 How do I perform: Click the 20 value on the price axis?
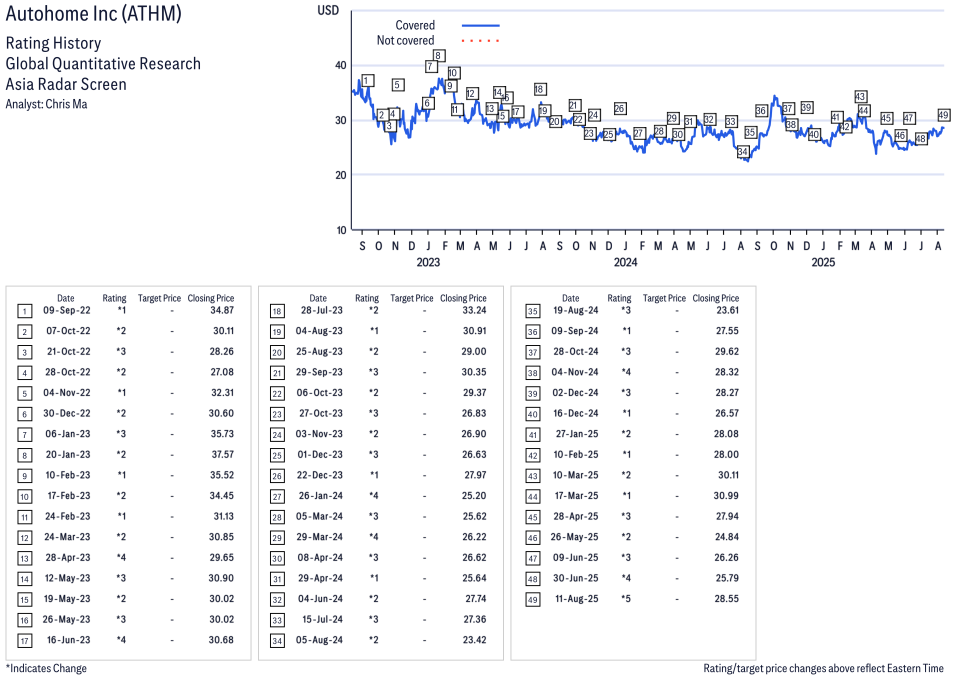coord(340,175)
